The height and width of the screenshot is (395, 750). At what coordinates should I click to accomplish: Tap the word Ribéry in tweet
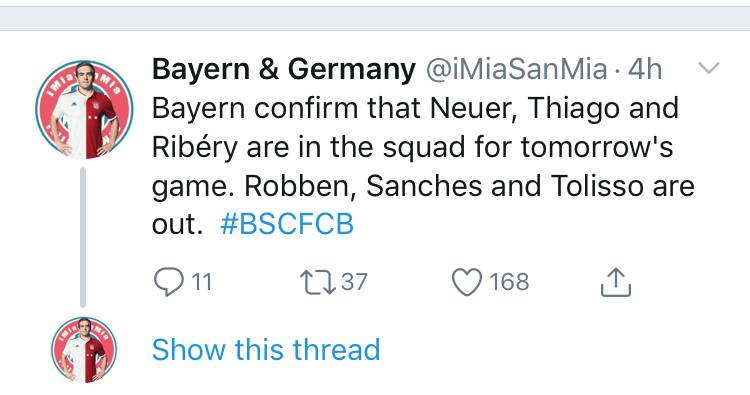pyautogui.click(x=195, y=147)
